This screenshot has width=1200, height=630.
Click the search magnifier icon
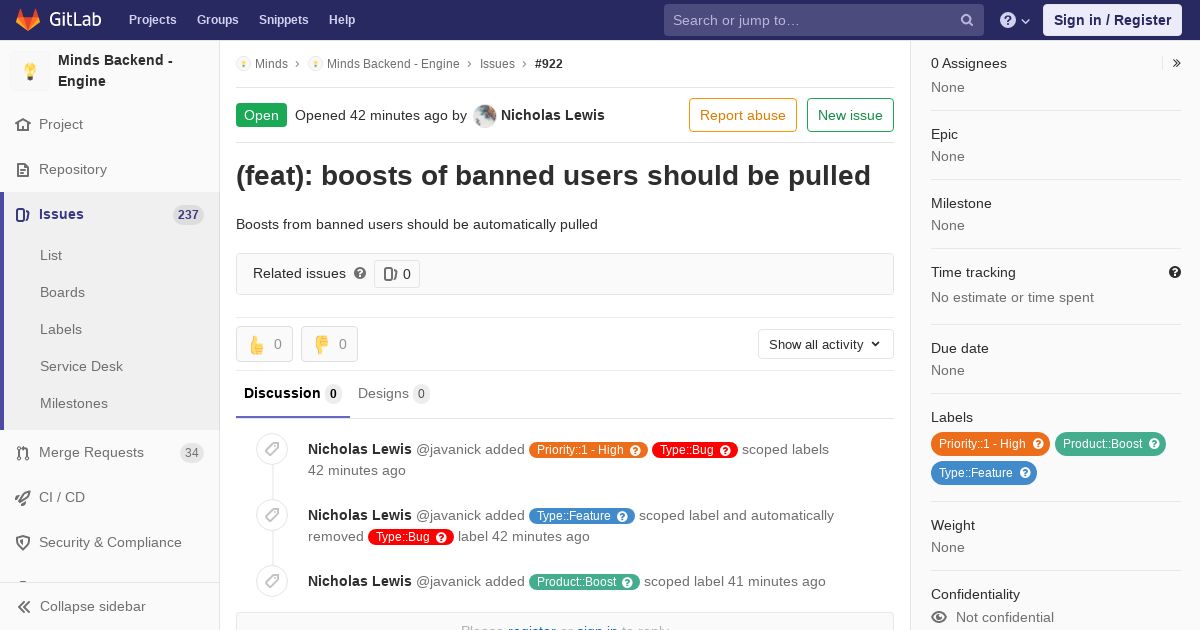pos(967,20)
